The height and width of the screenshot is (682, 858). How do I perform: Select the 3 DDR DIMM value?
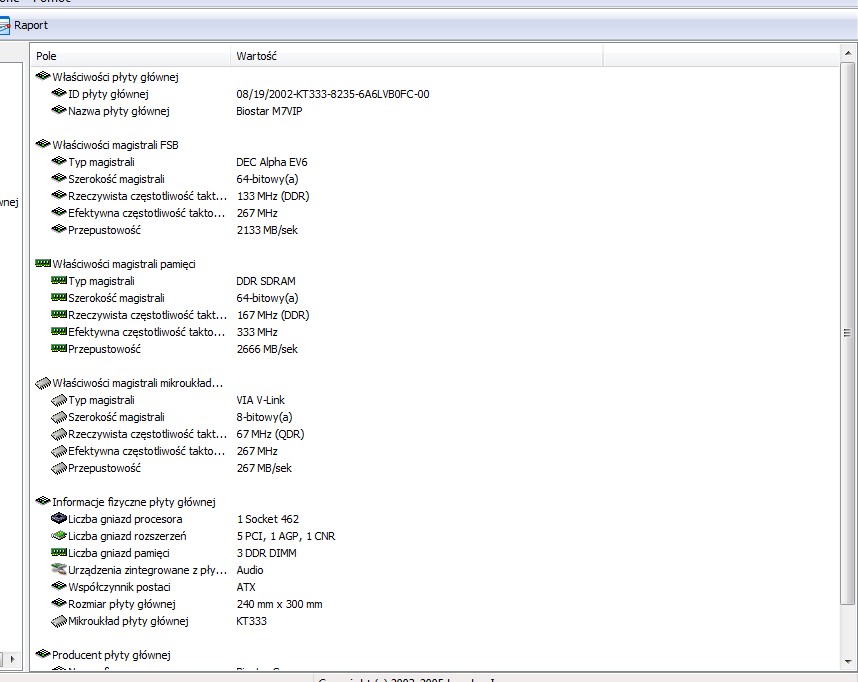coord(267,553)
